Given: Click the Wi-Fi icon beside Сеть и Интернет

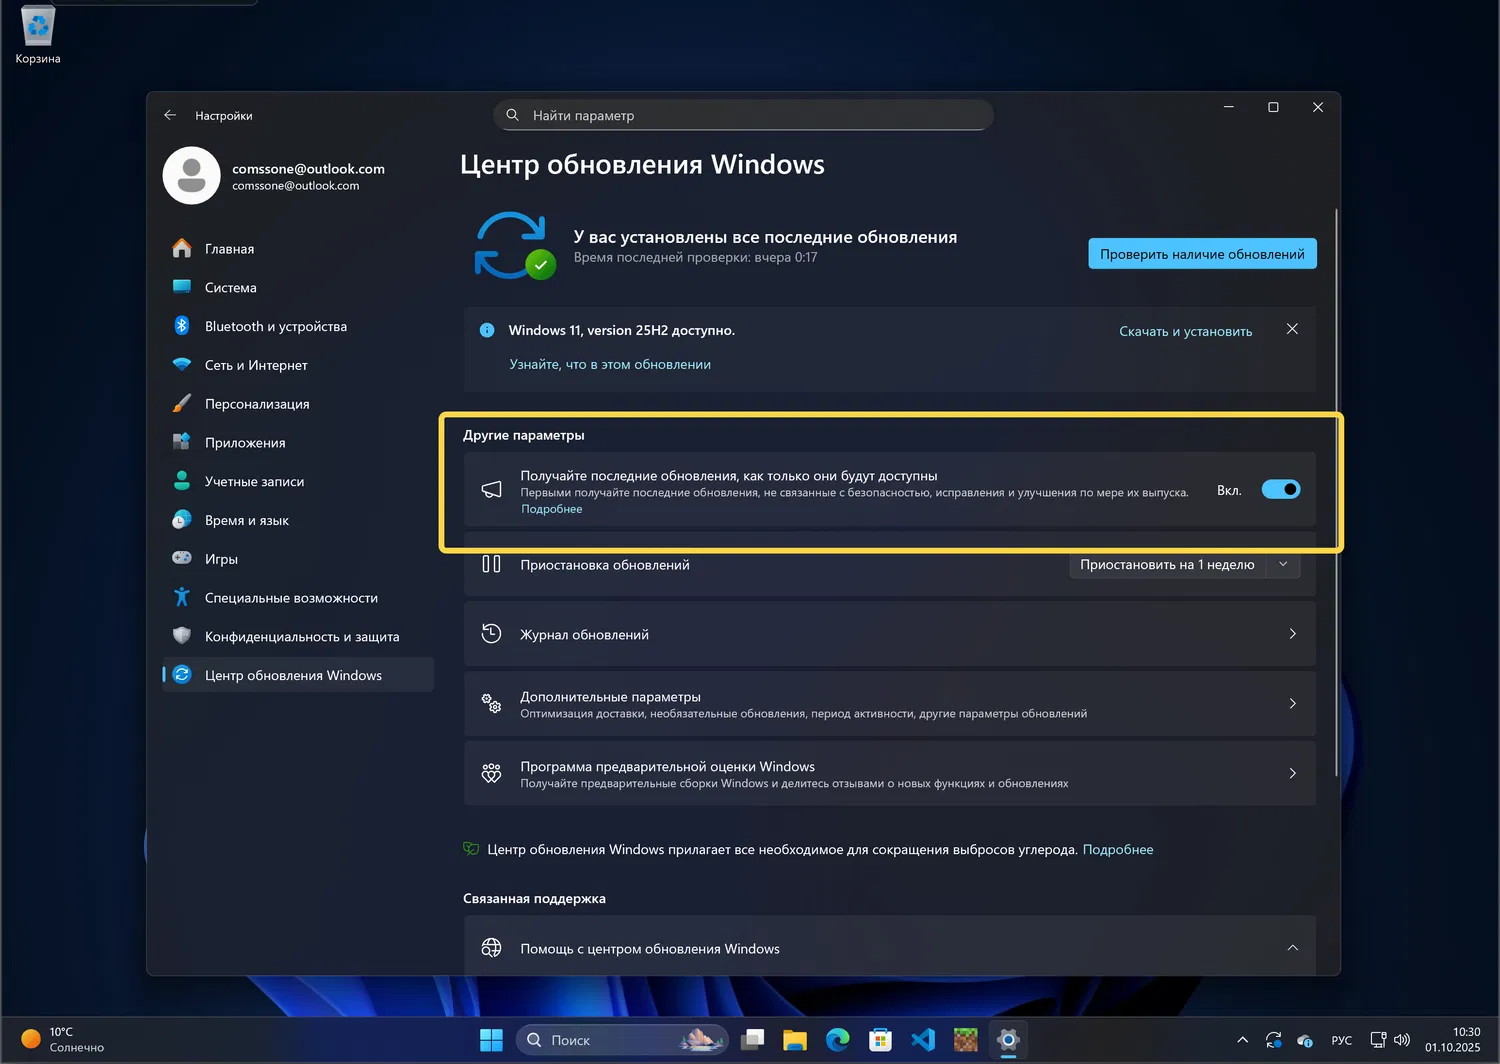Looking at the screenshot, I should point(182,365).
